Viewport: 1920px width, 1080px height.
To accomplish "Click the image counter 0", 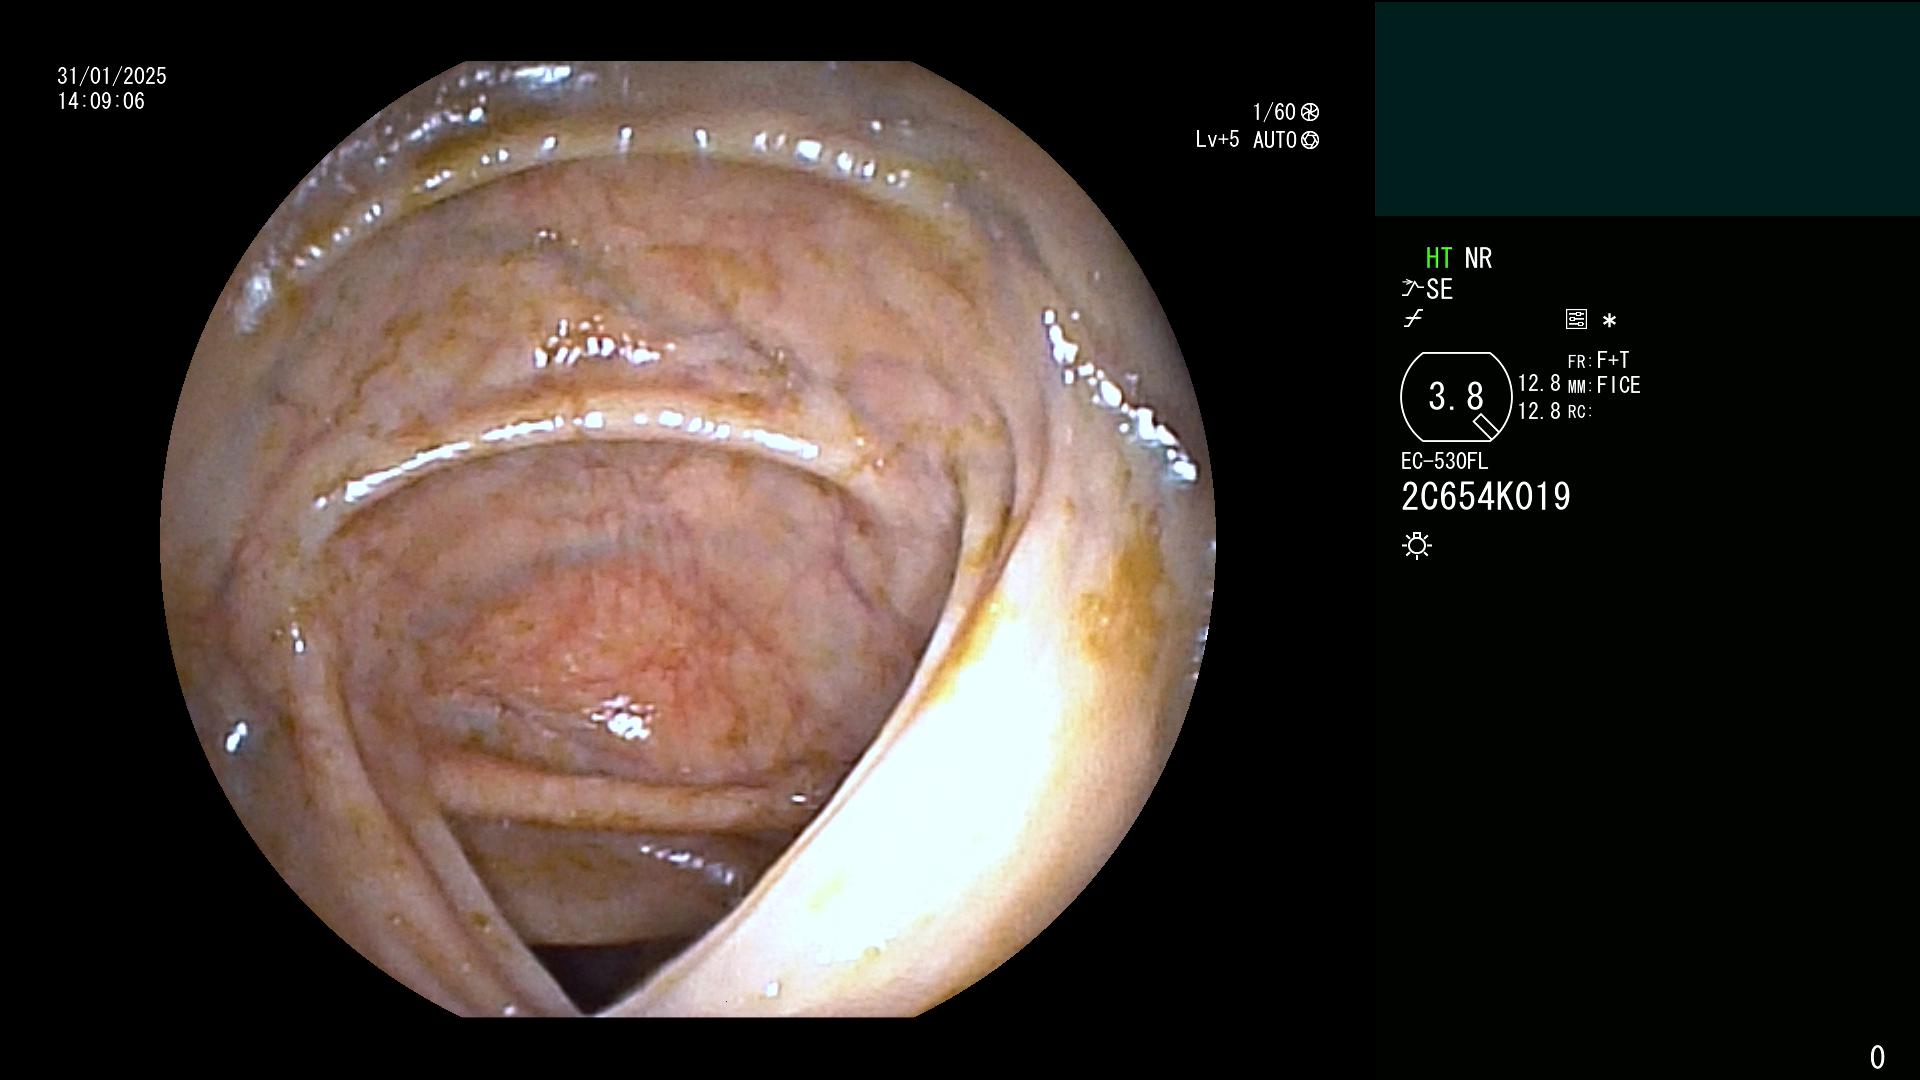I will coord(1877,1057).
